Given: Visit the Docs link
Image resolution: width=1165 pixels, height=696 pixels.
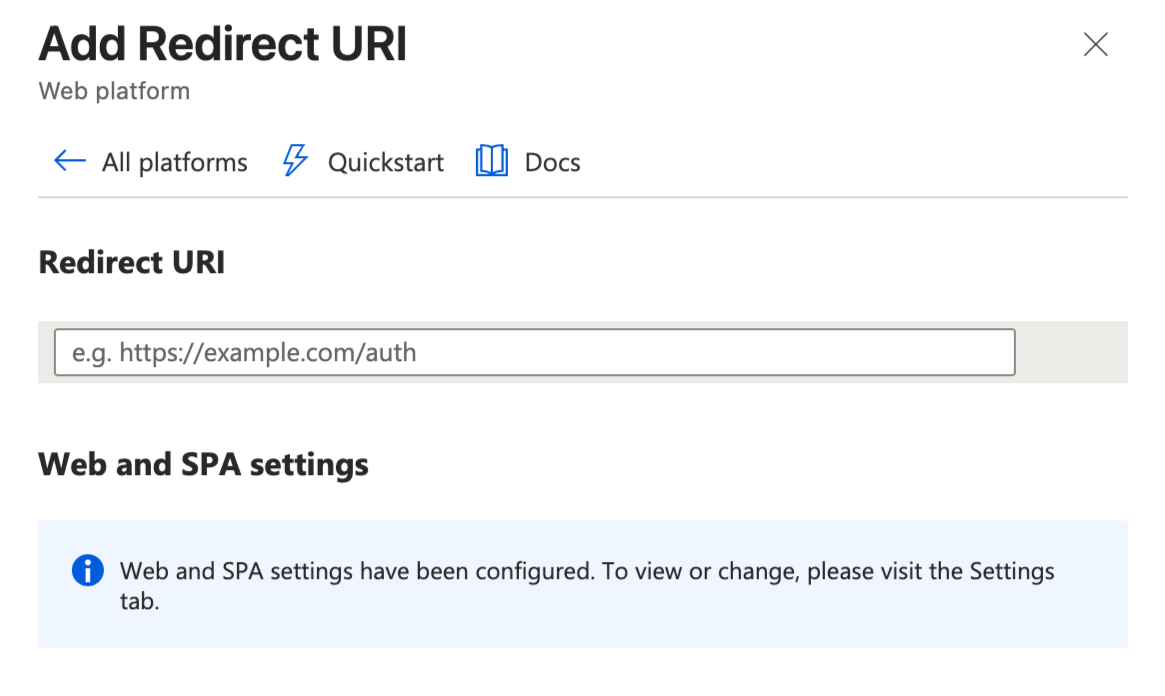Looking at the screenshot, I should 551,161.
